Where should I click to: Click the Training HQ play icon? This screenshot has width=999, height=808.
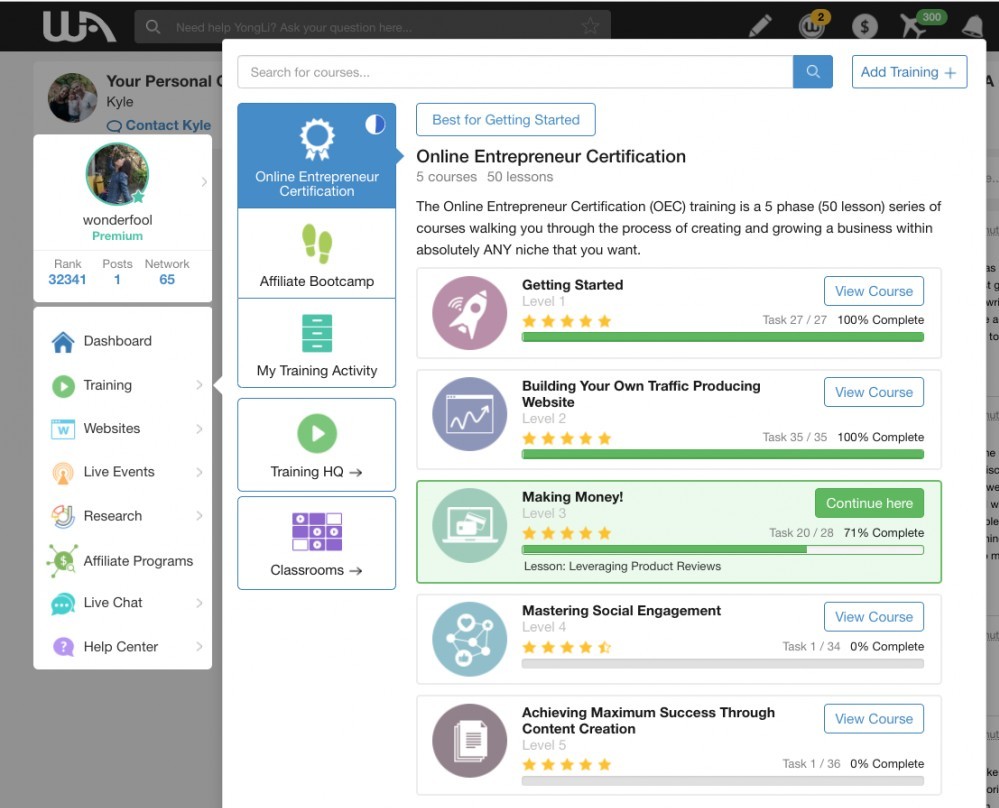pos(317,433)
